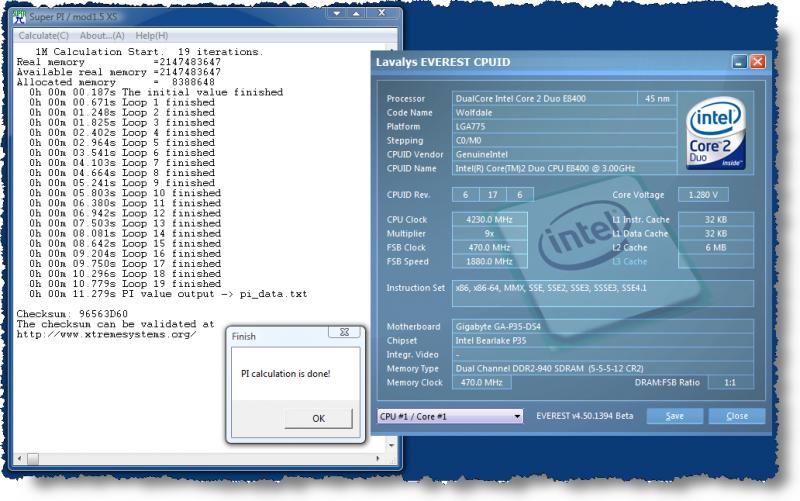Click the EVEREST v4.50.1394 Beta version label

pyautogui.click(x=585, y=416)
